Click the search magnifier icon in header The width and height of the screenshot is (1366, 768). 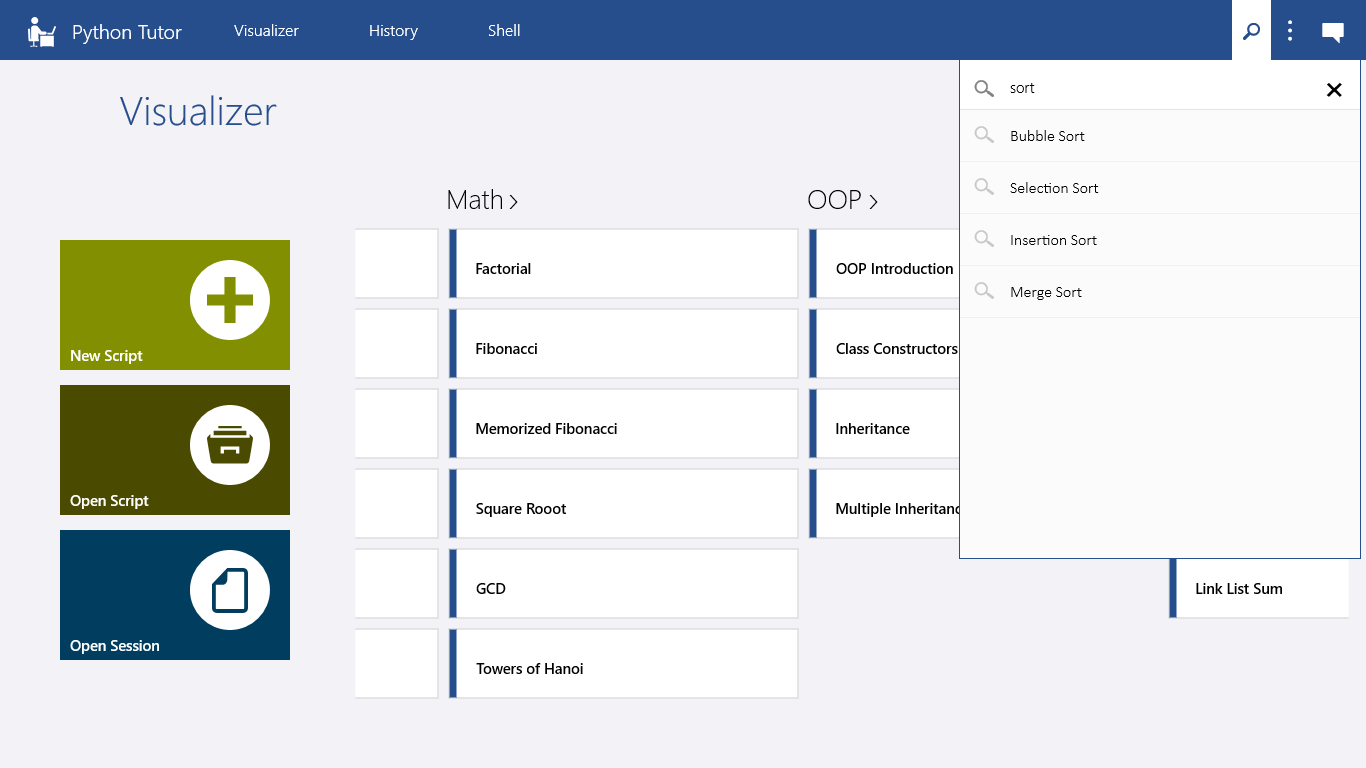pyautogui.click(x=1251, y=31)
